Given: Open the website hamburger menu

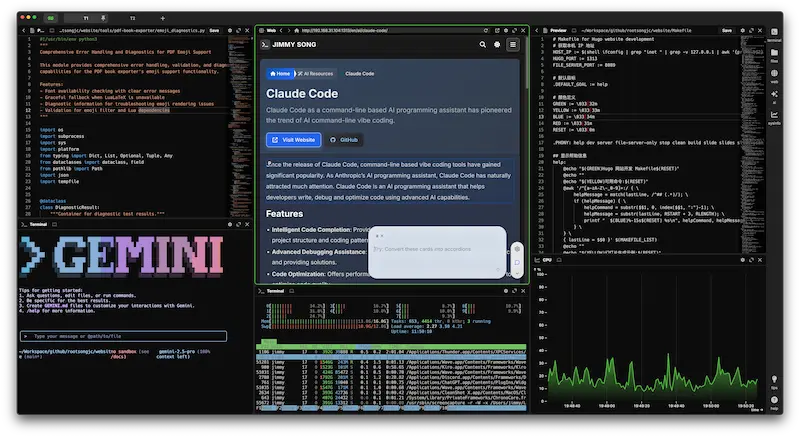Looking at the screenshot, I should click(x=513, y=45).
